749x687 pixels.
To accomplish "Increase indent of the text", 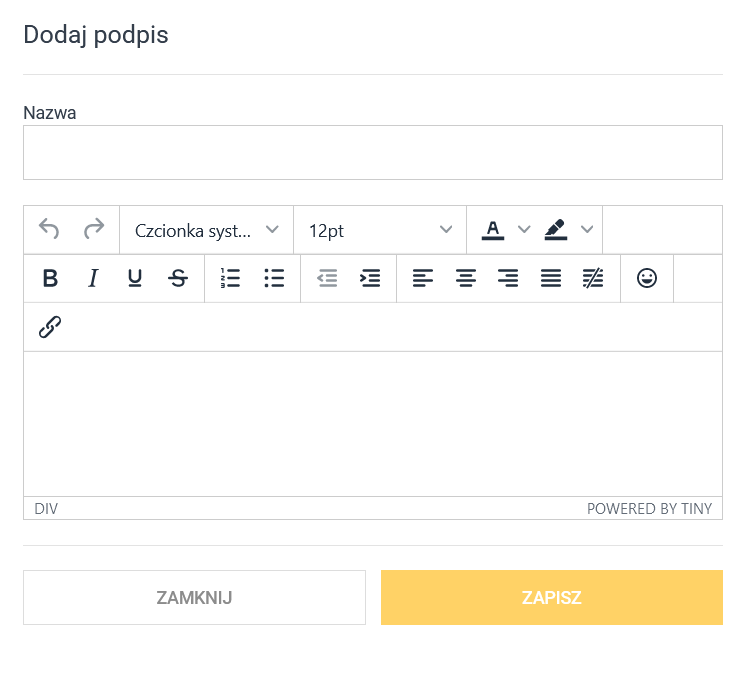I will point(370,279).
